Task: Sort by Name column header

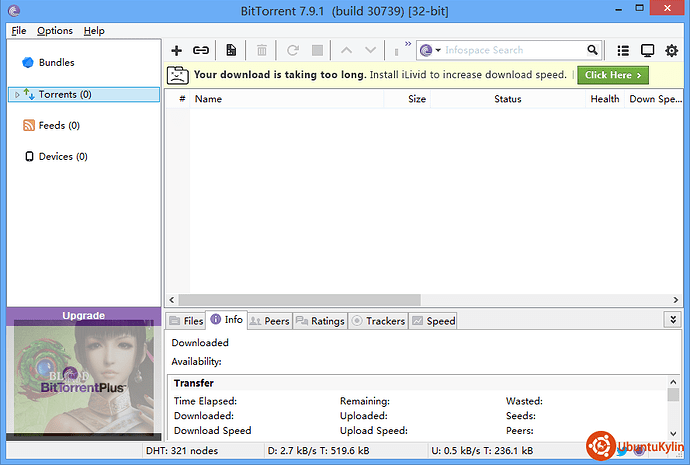Action: pos(287,99)
